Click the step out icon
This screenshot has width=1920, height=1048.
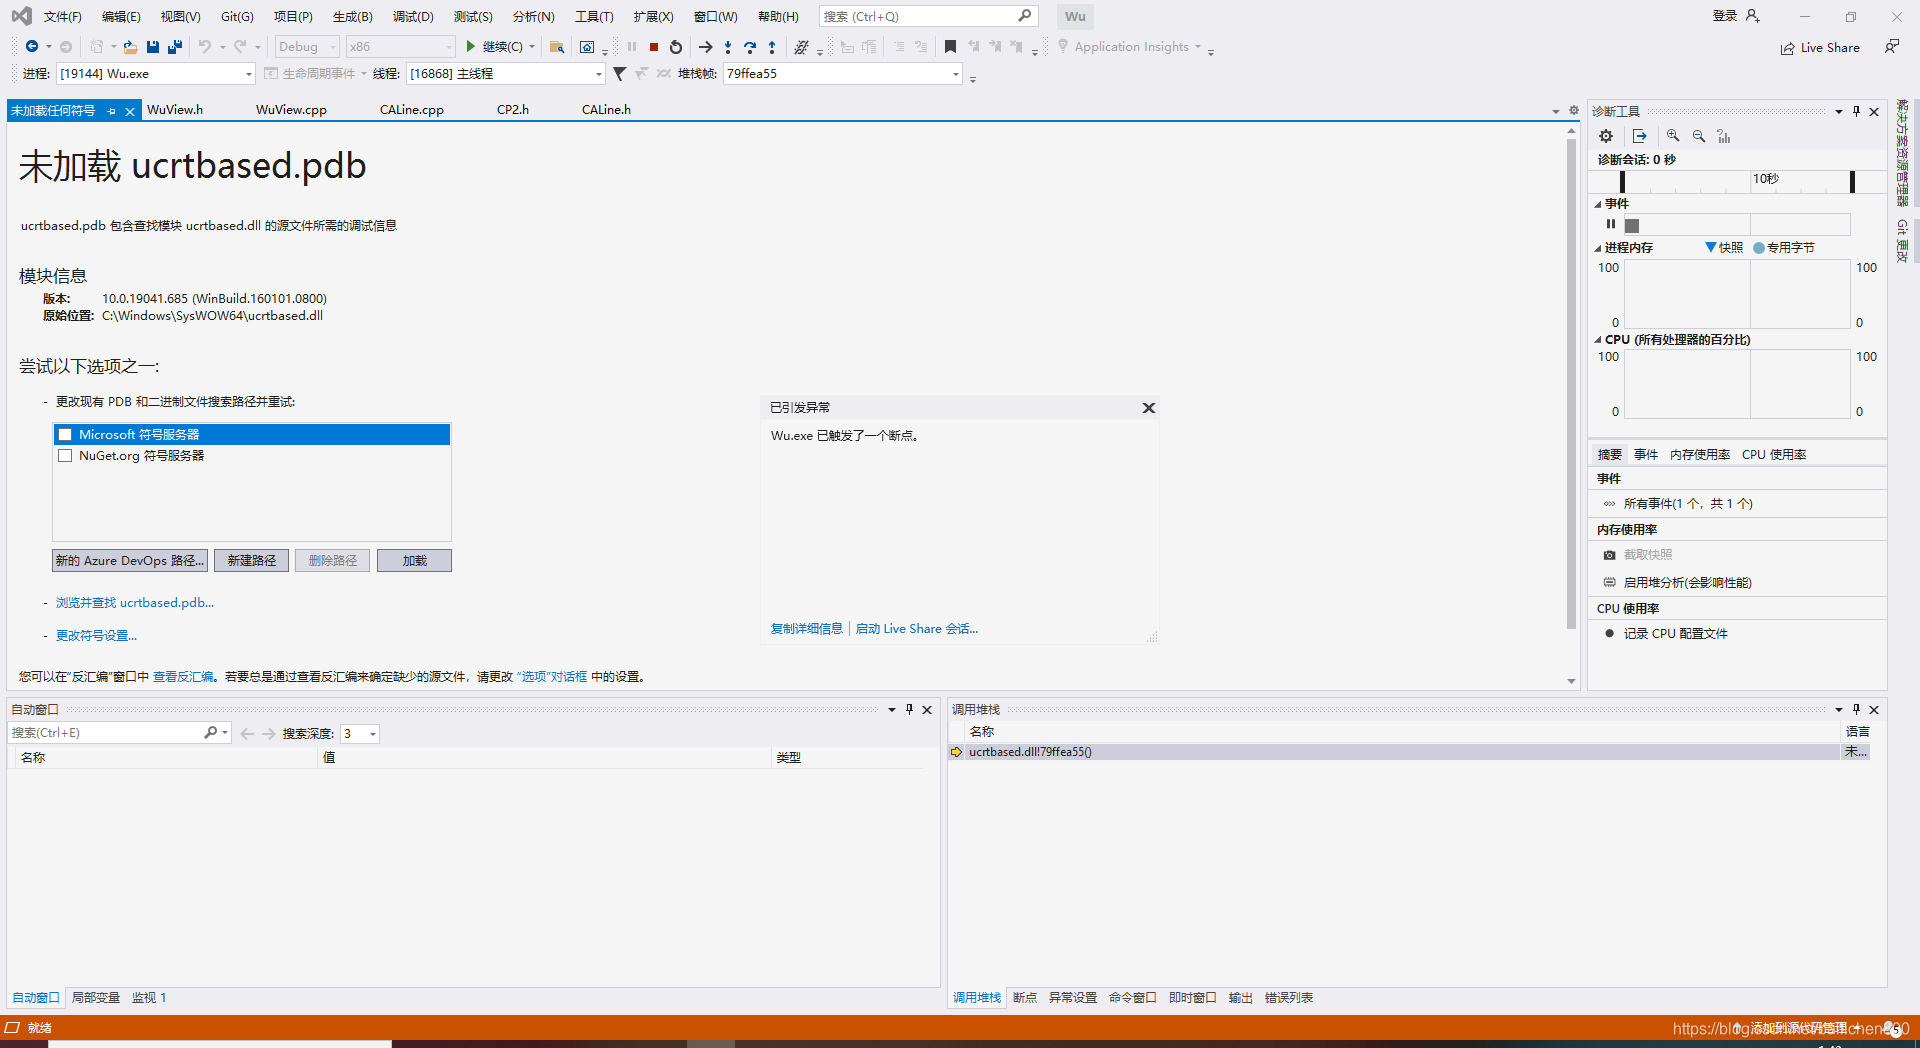[x=772, y=47]
